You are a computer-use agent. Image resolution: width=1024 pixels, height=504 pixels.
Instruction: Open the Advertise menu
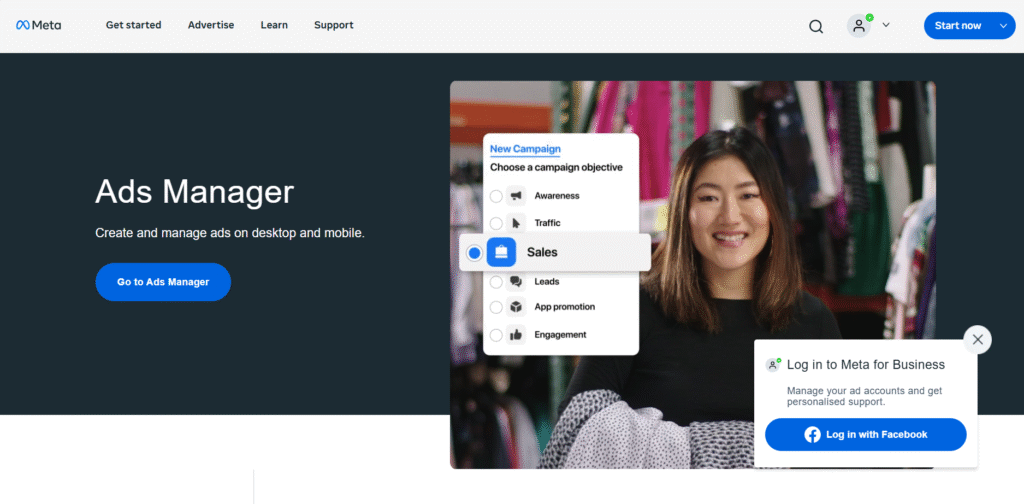tap(209, 25)
